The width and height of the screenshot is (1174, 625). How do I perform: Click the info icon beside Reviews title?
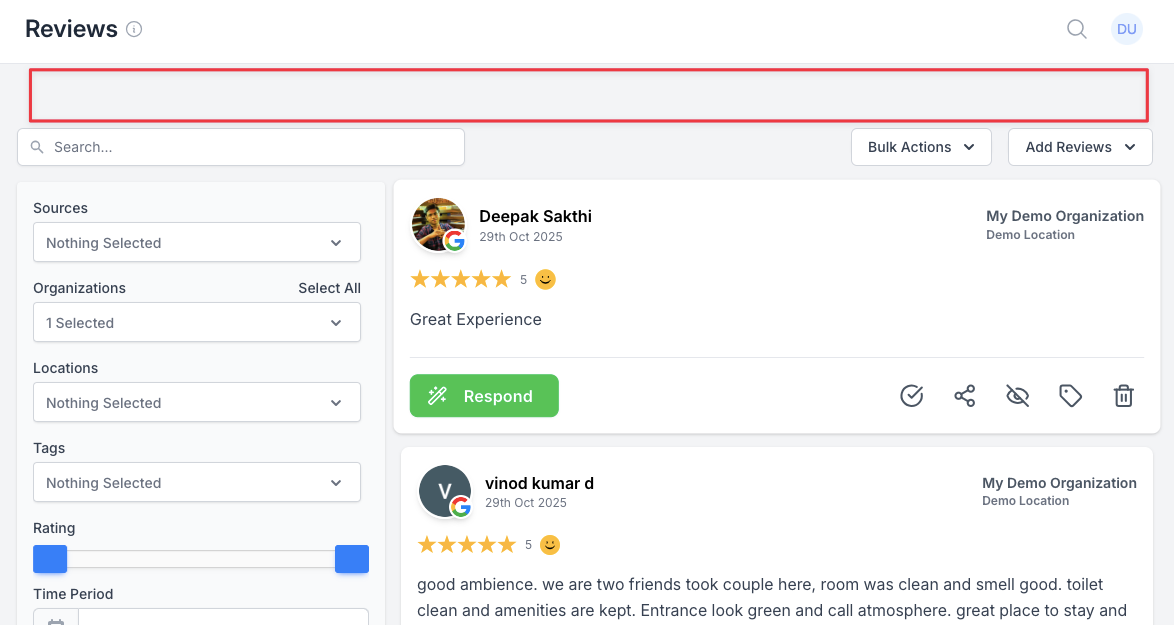pyautogui.click(x=134, y=29)
